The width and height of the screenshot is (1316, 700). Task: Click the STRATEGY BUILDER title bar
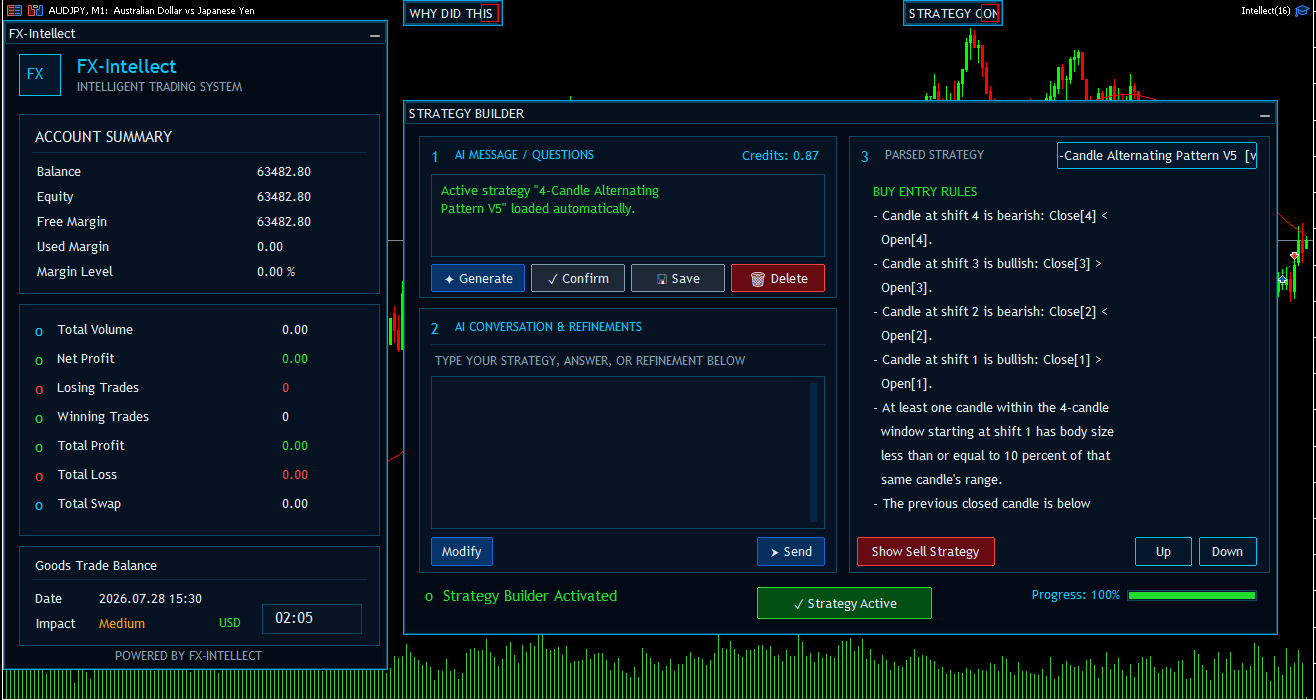[x=840, y=114]
